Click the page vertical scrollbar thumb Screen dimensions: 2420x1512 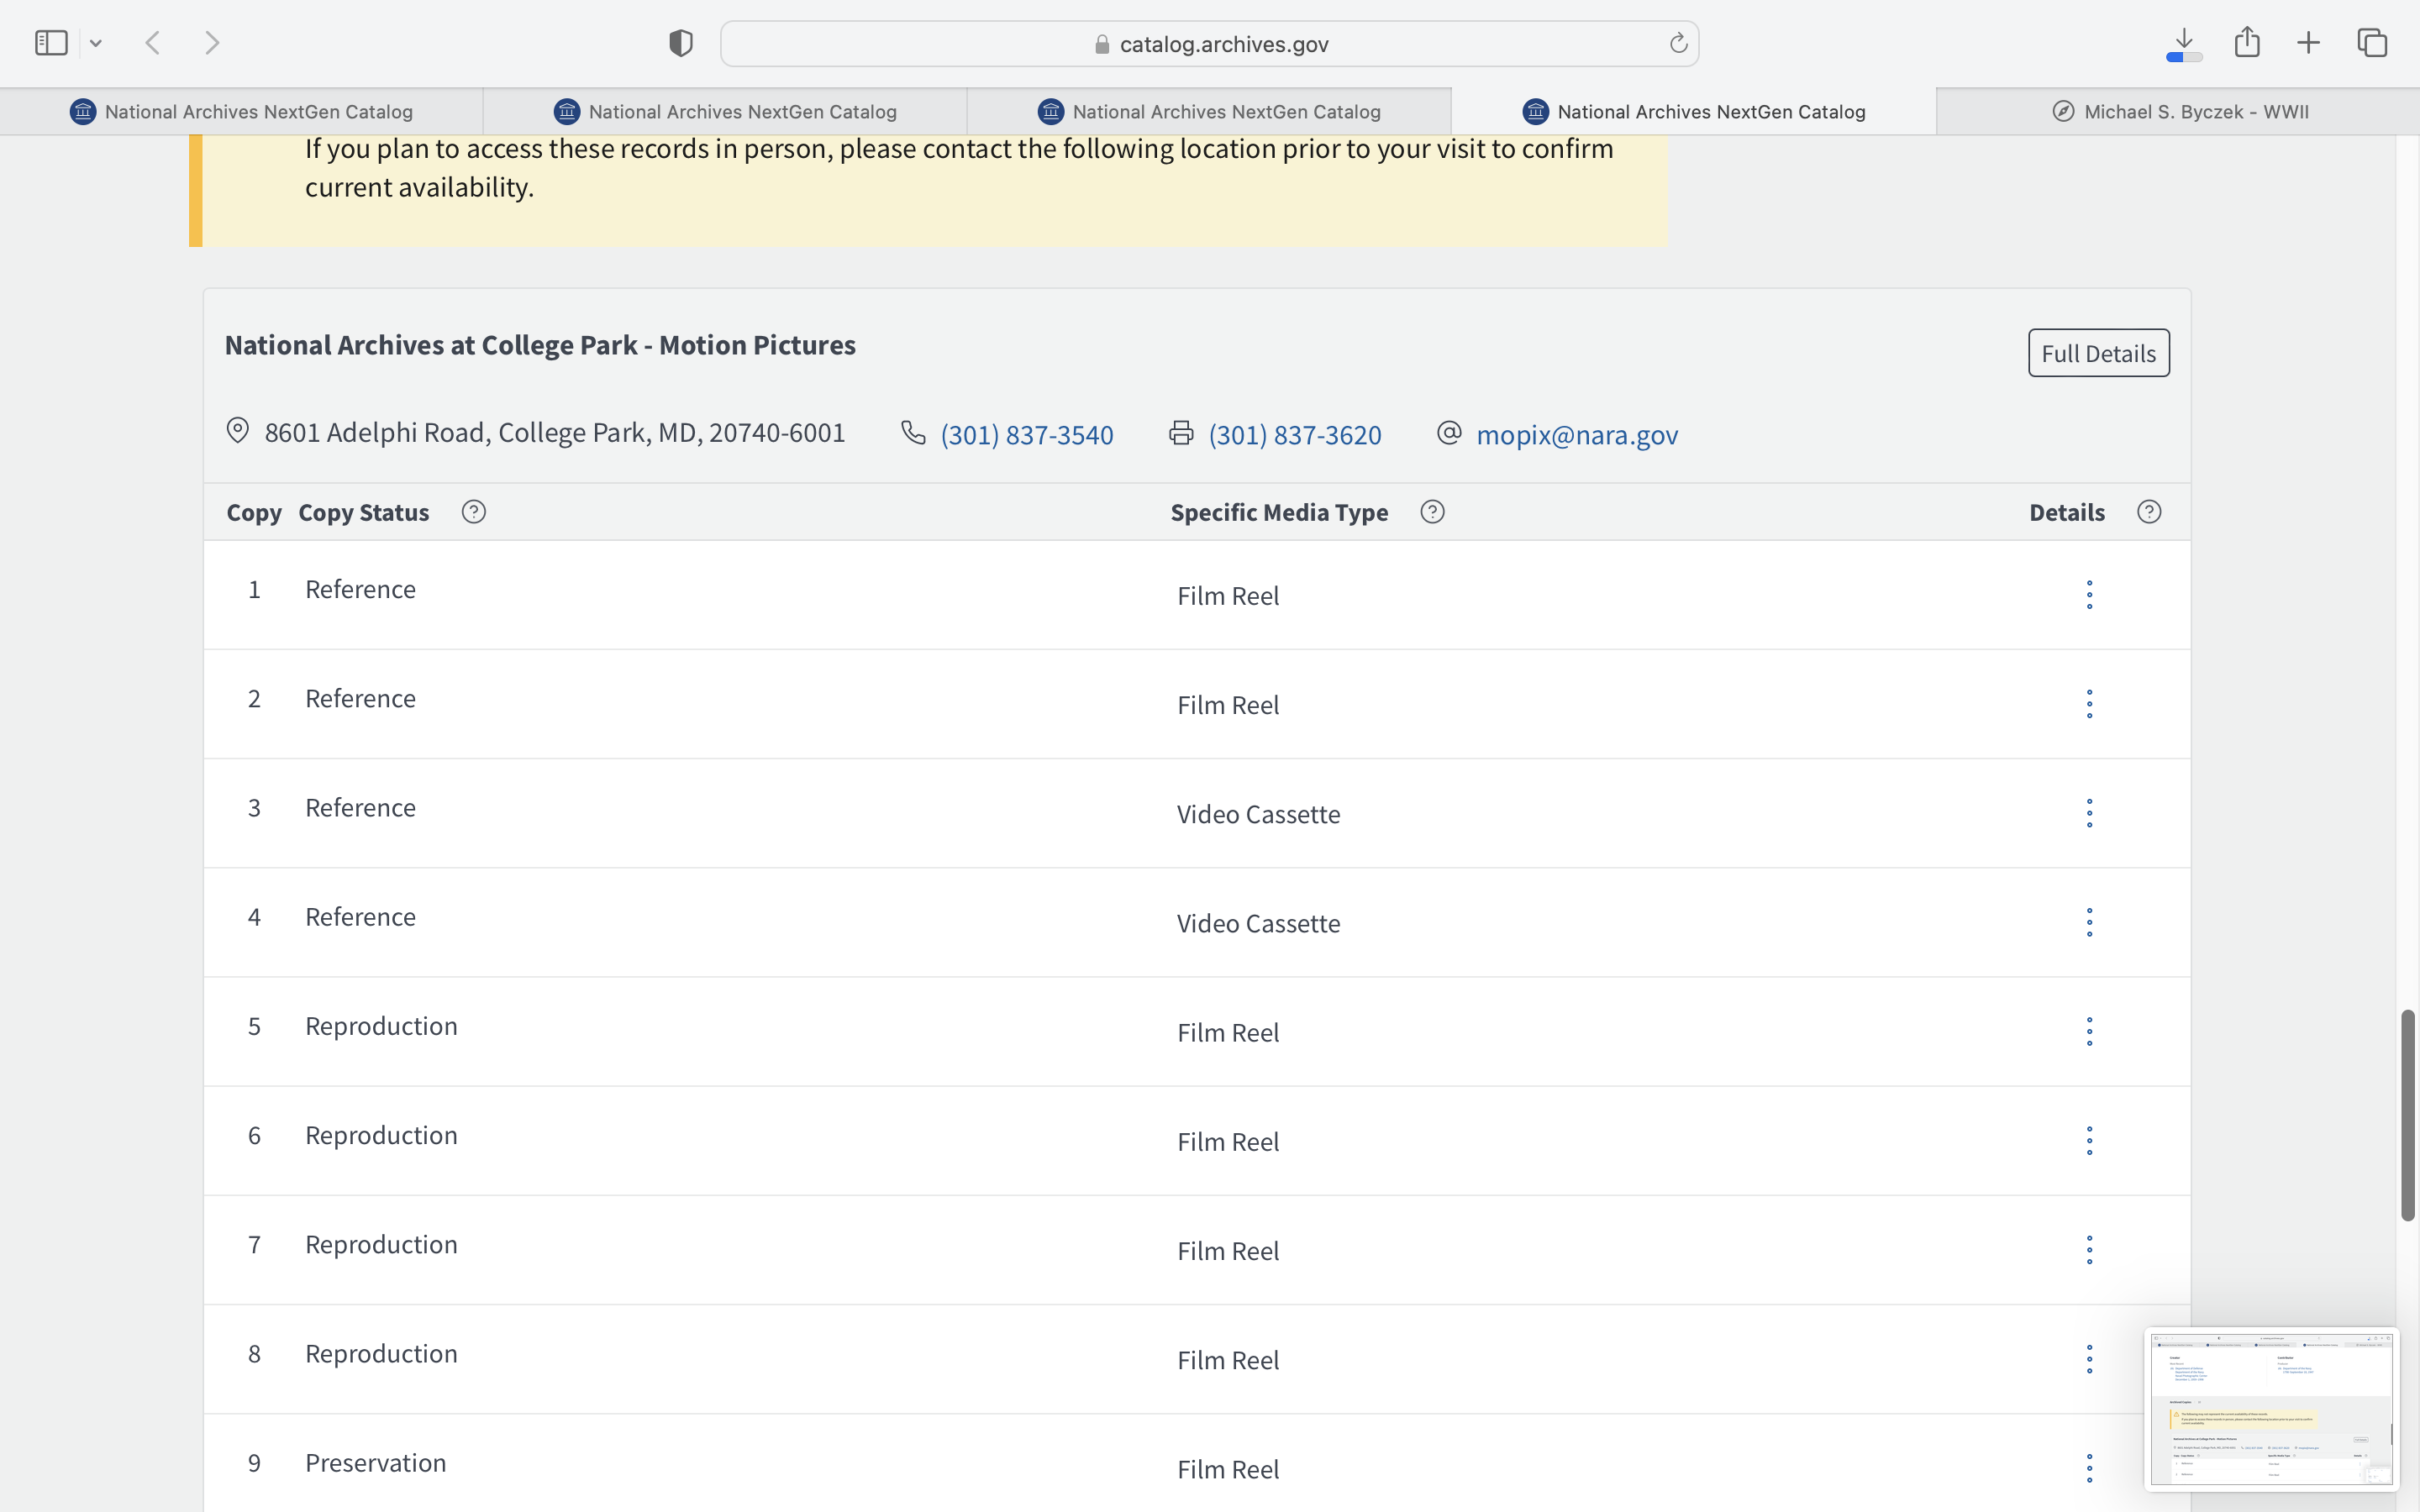tap(2407, 1115)
